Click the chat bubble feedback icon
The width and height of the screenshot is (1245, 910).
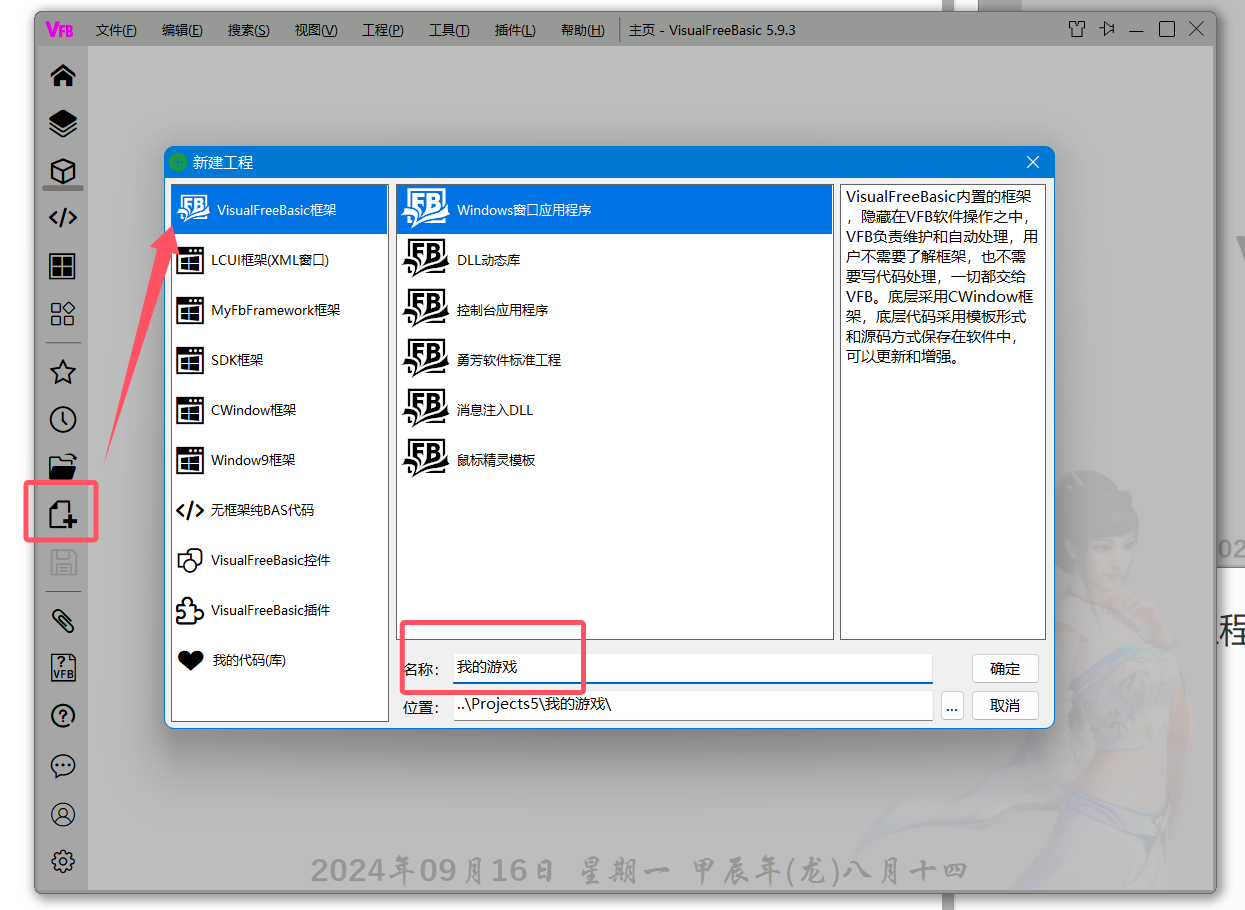pos(63,766)
